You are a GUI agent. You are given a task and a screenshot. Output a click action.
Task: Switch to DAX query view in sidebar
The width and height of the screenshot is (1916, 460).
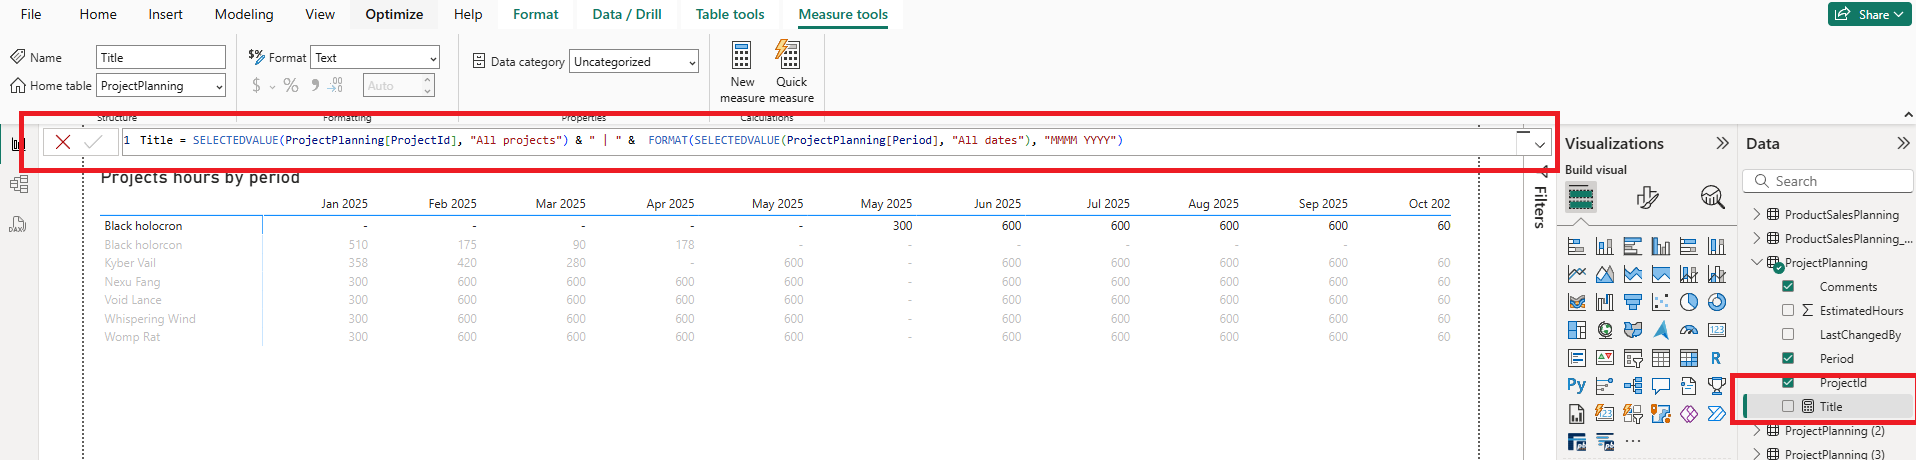(18, 224)
